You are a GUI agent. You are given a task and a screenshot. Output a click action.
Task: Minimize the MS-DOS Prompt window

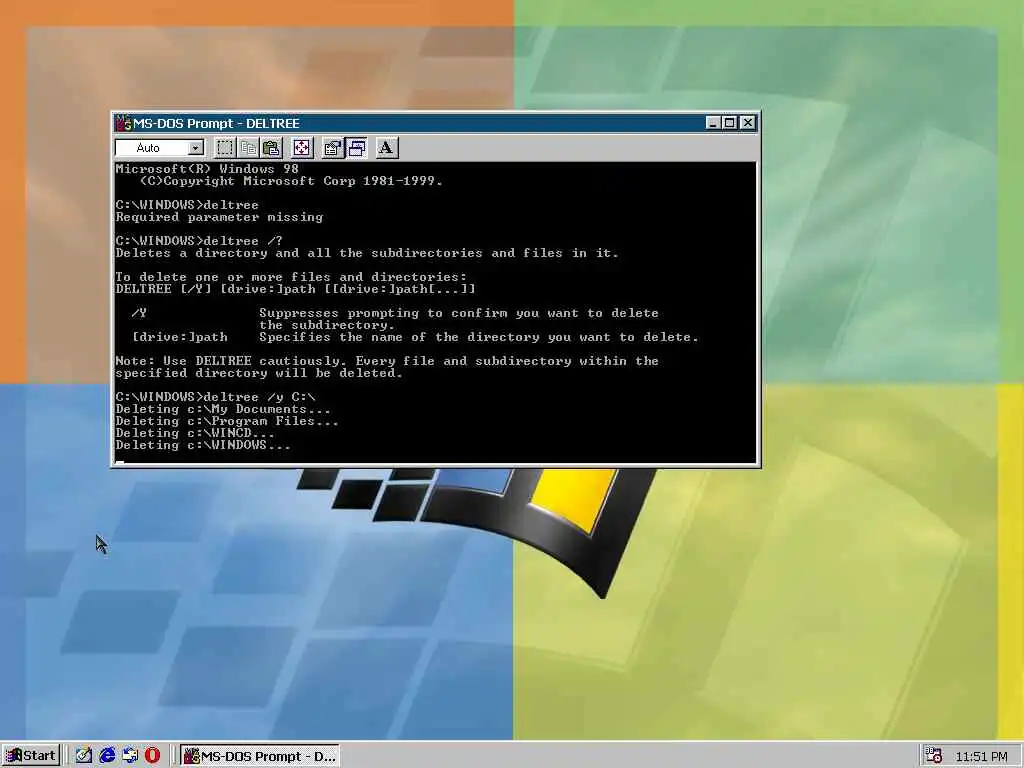click(x=713, y=123)
